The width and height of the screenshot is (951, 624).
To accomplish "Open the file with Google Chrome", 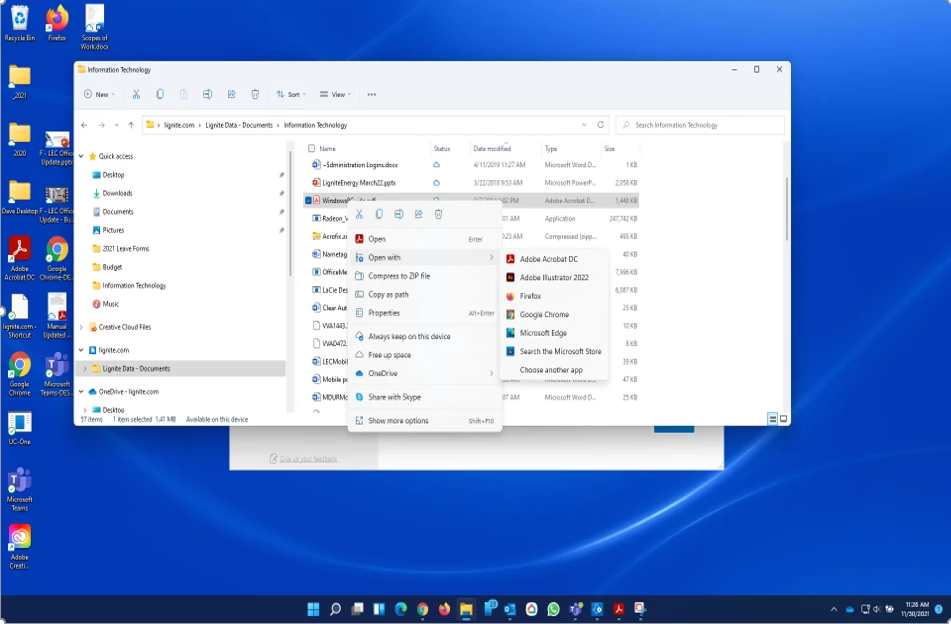I will click(554, 315).
